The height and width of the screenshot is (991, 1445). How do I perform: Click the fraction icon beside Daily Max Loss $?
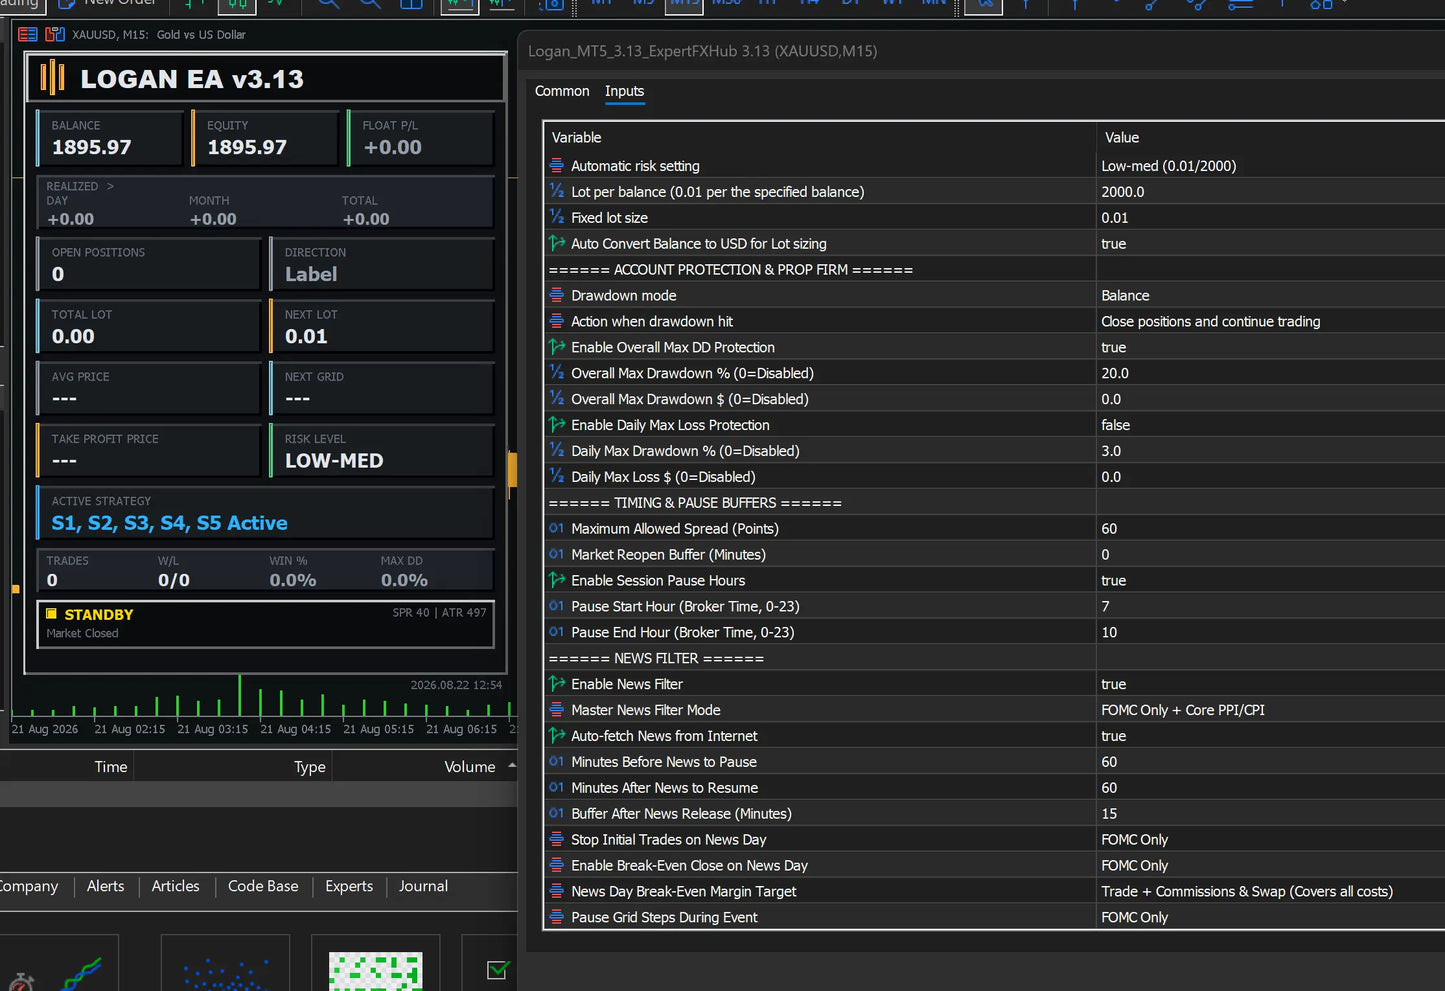[x=557, y=476]
